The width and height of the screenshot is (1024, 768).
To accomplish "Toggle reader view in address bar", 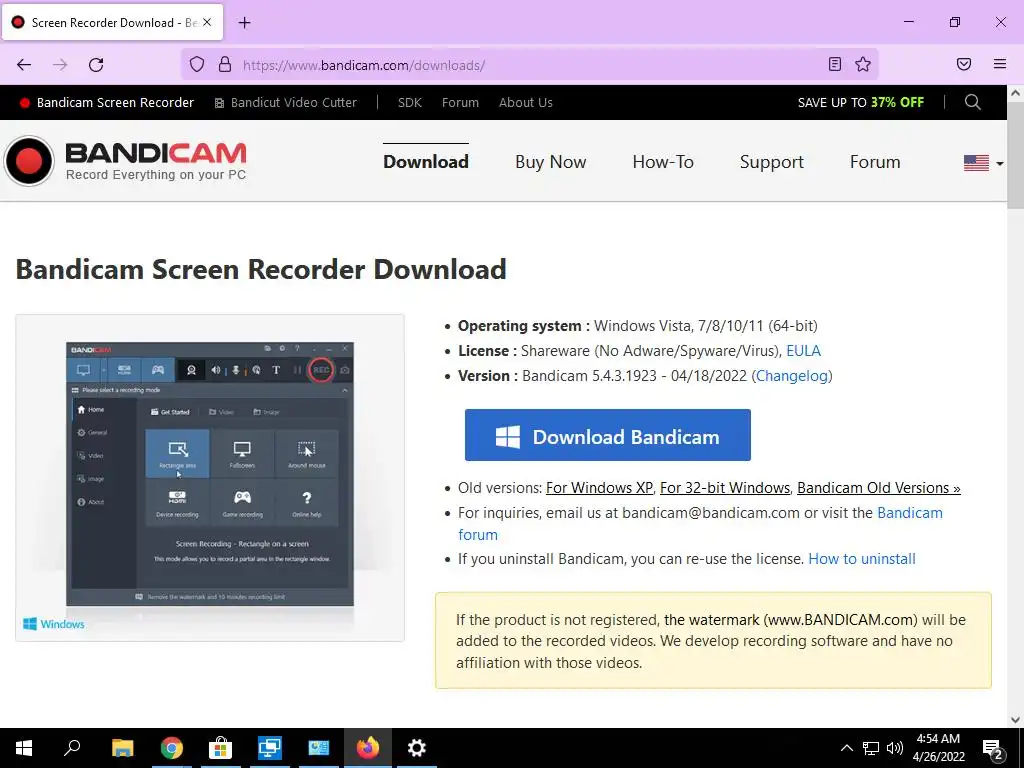I will pyautogui.click(x=835, y=64).
